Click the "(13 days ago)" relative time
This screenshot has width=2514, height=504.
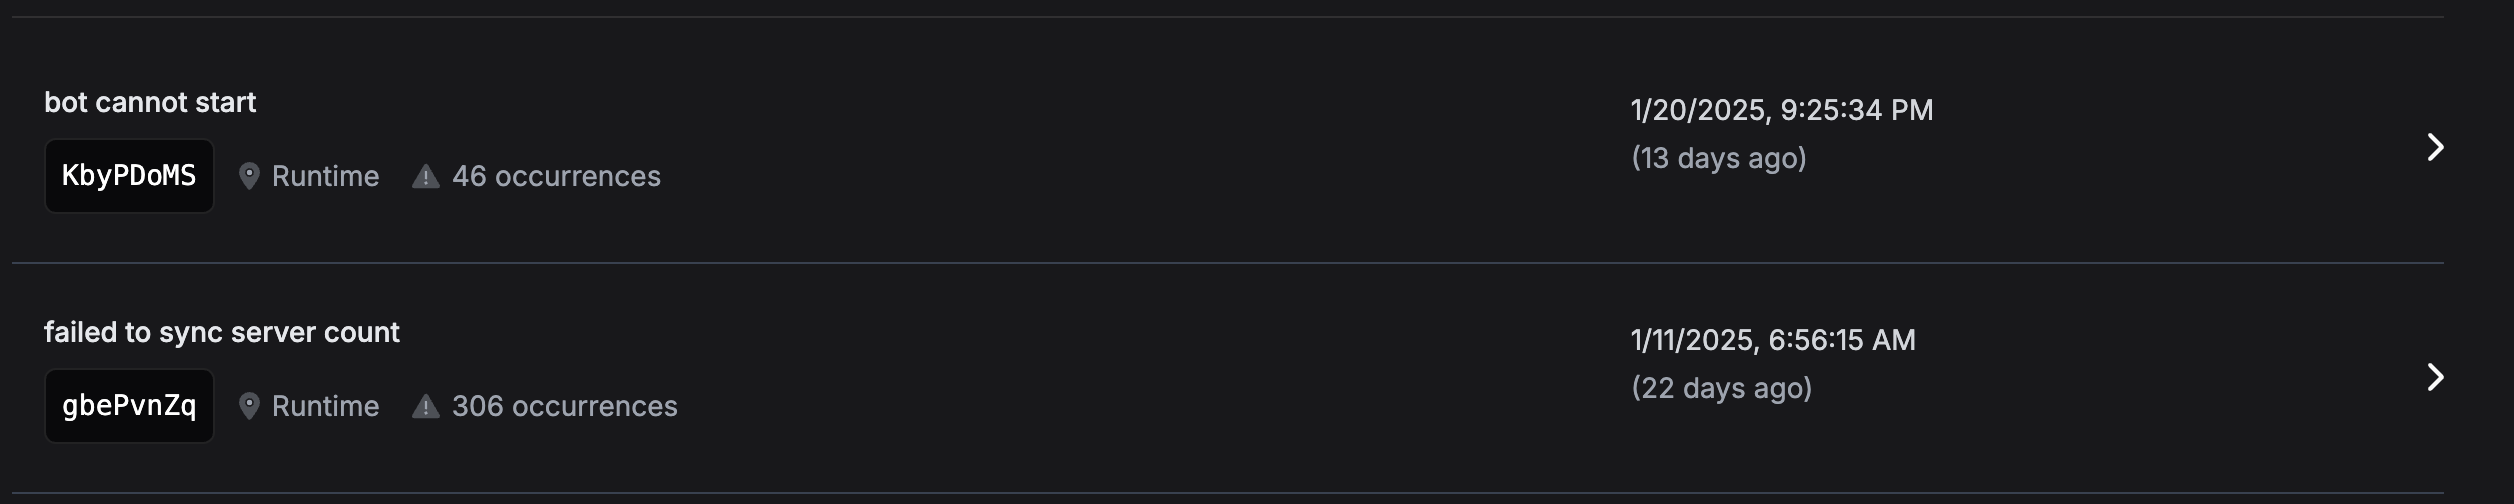coord(1719,158)
